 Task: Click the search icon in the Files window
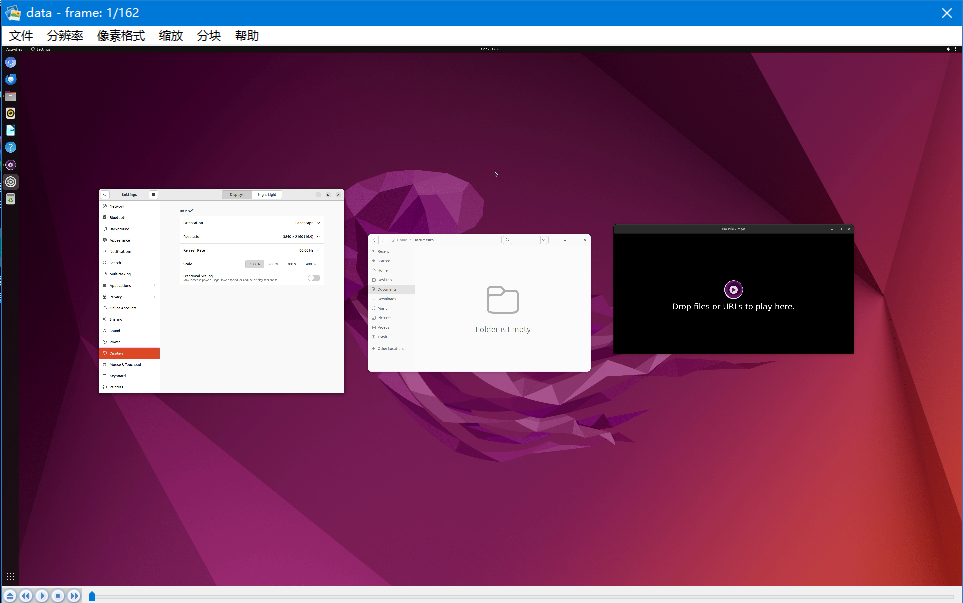click(507, 240)
